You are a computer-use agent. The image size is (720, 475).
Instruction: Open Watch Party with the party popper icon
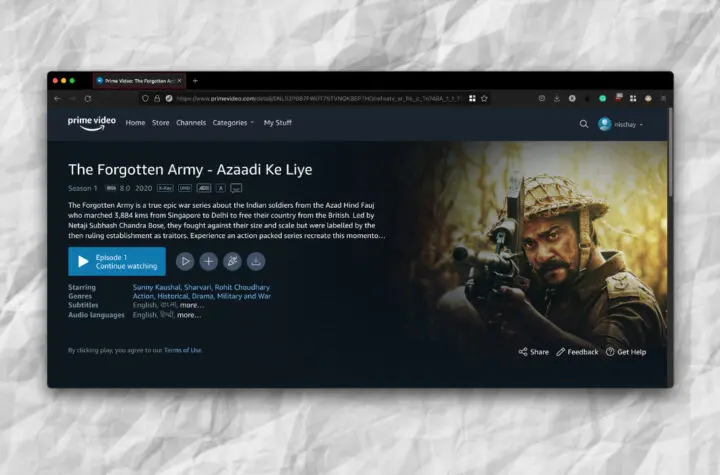coord(232,261)
